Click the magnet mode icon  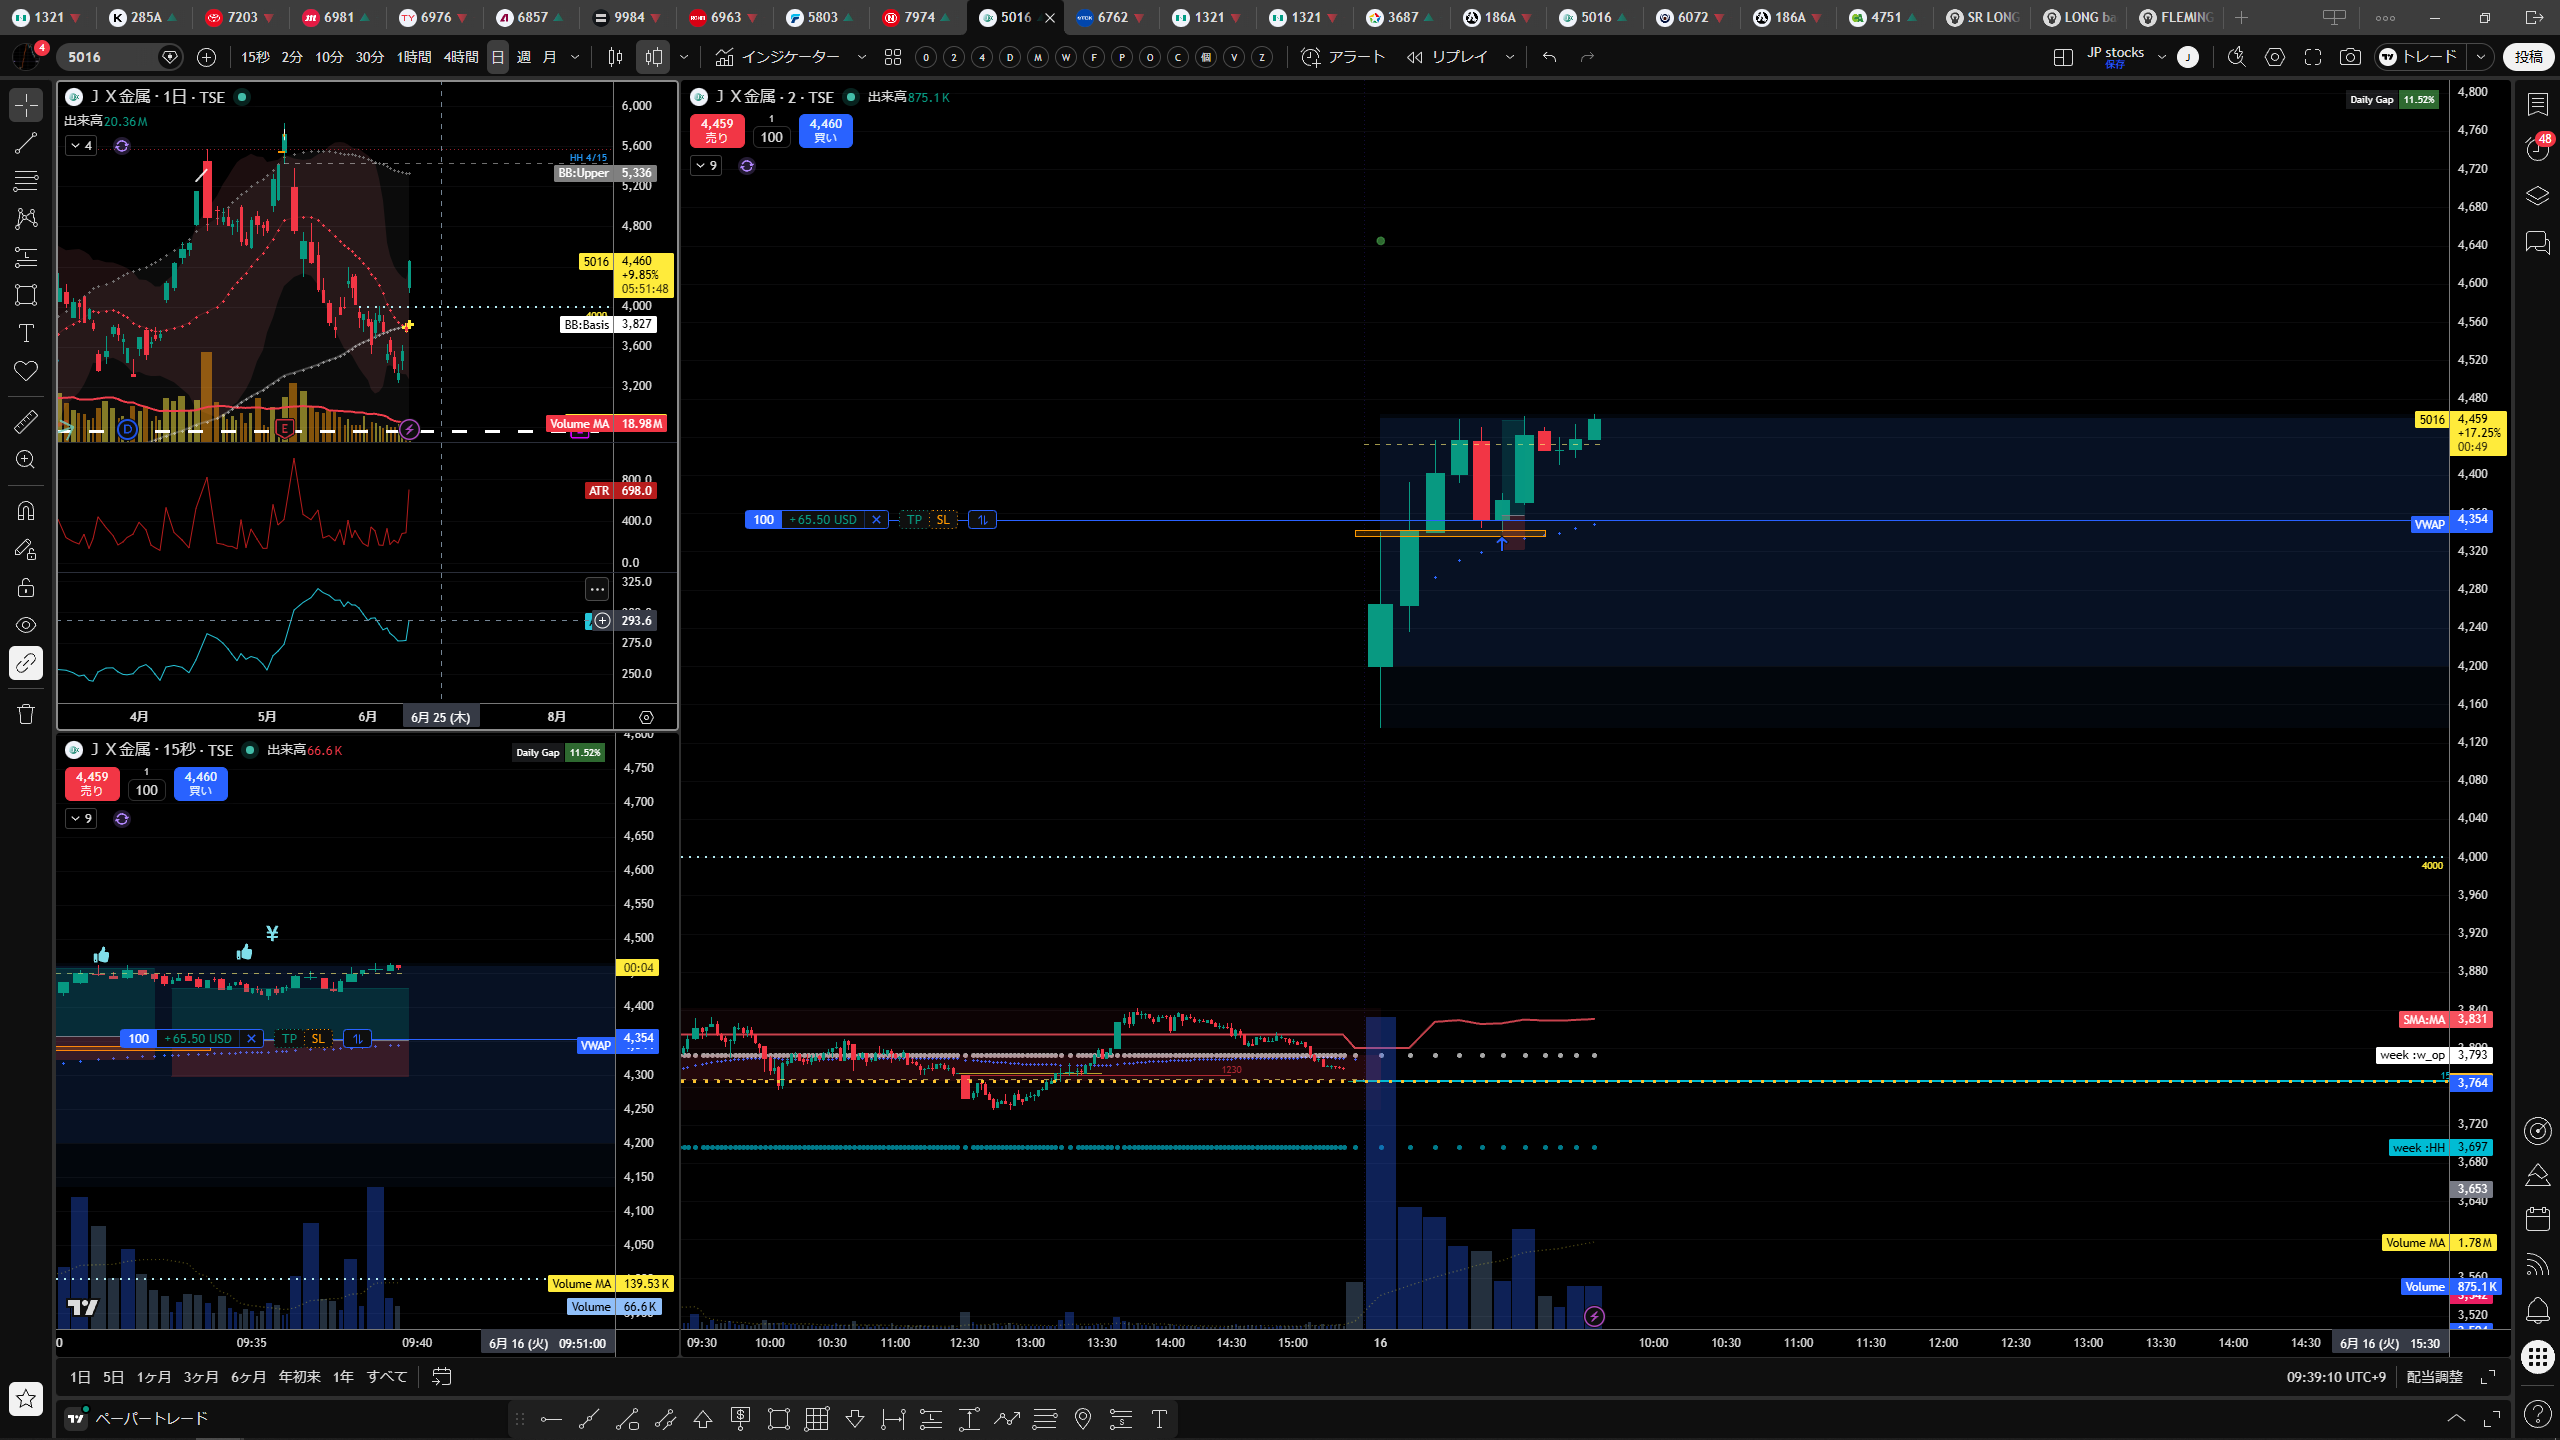click(x=26, y=511)
